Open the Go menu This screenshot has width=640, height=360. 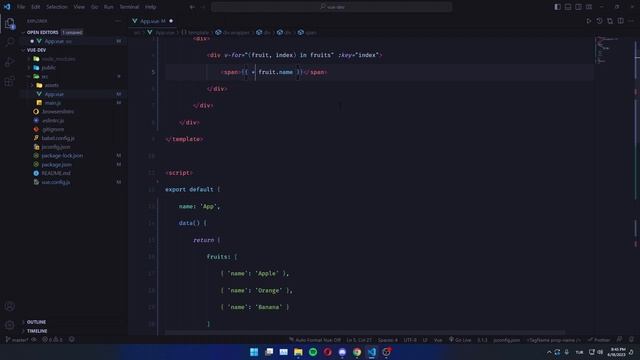94,7
